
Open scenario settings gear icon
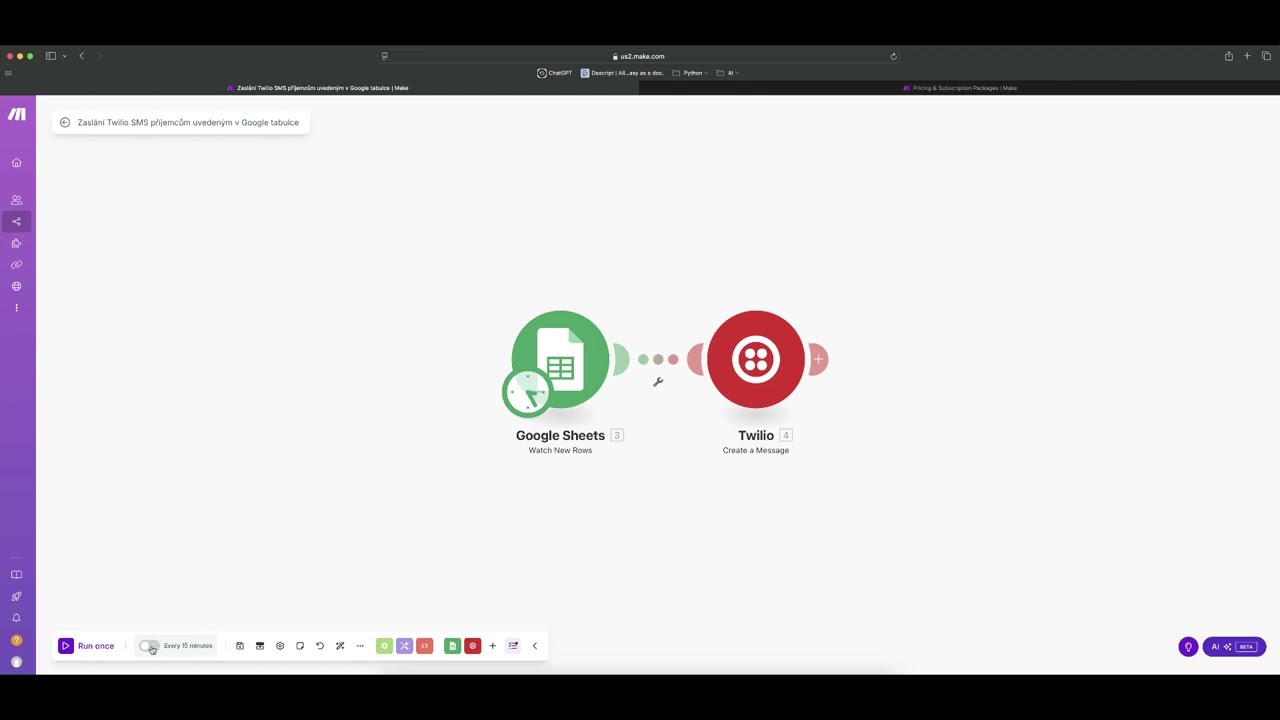[280, 646]
